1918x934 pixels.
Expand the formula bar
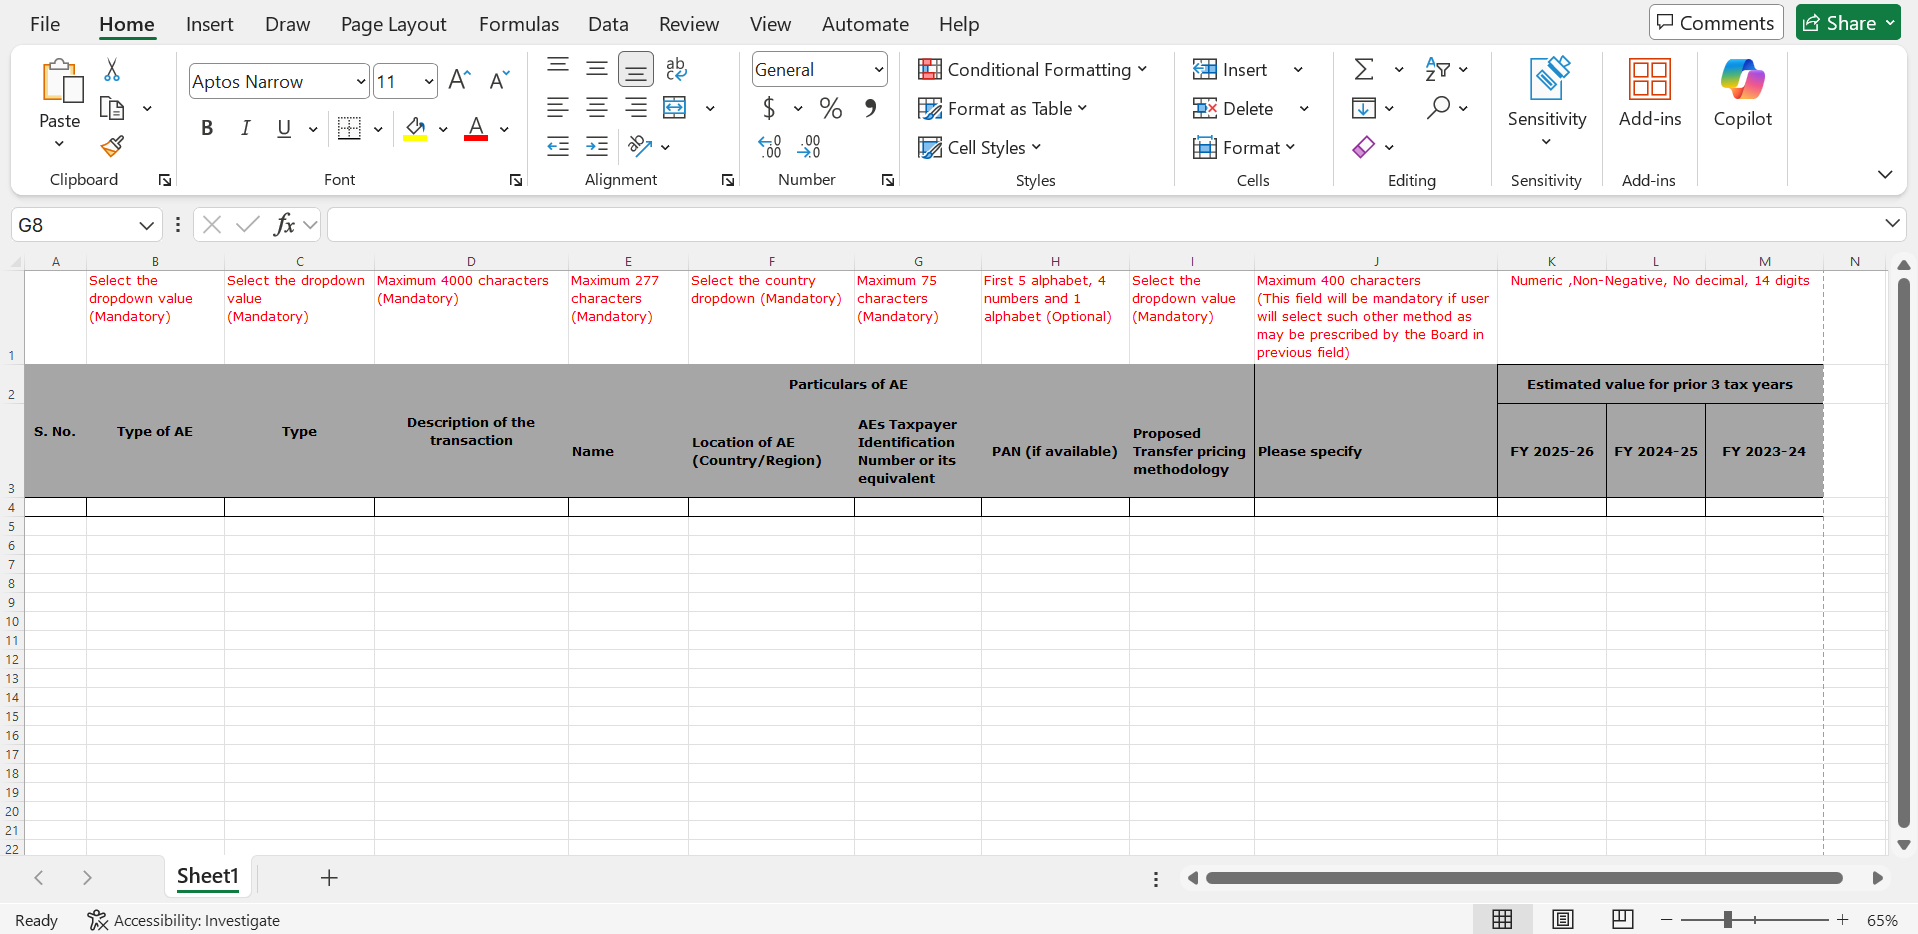coord(1892,224)
